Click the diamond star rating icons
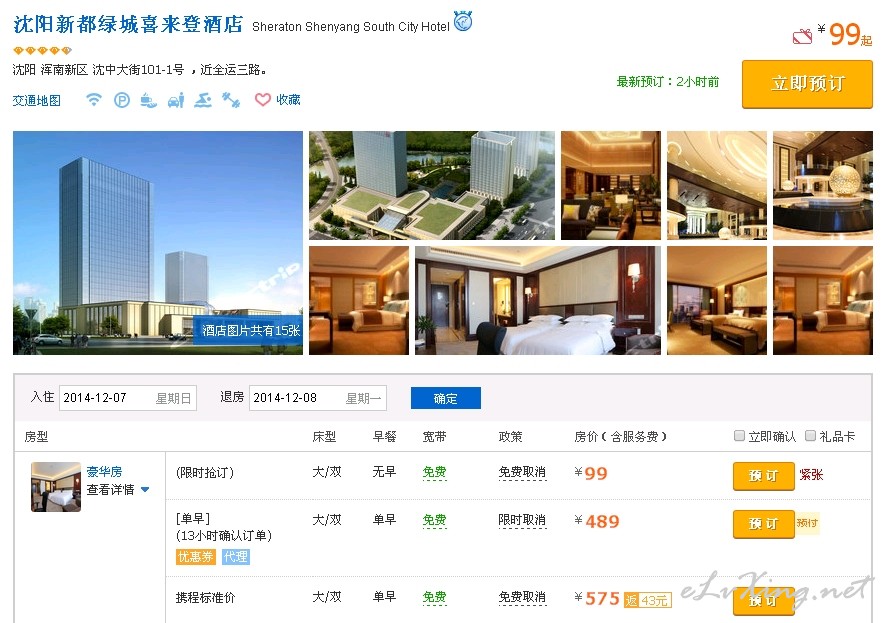This screenshot has height=623, width=885. [42, 51]
